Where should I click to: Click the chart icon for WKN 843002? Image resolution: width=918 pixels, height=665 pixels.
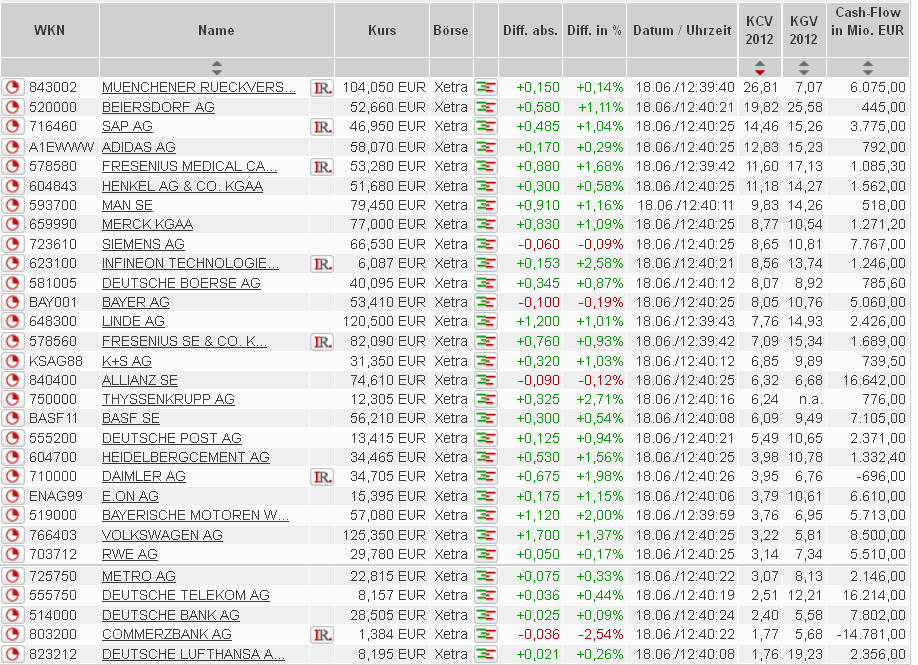coord(12,88)
